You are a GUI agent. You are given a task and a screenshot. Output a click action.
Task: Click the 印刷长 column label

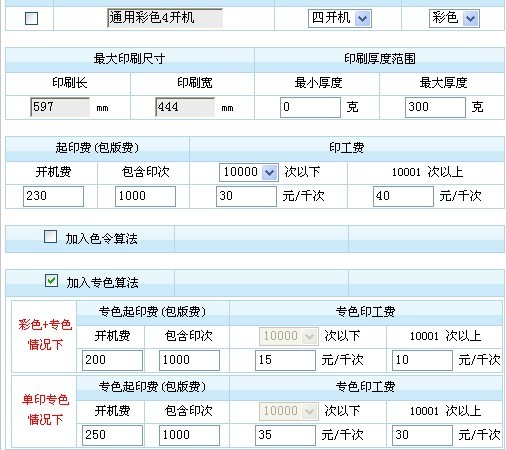point(70,83)
